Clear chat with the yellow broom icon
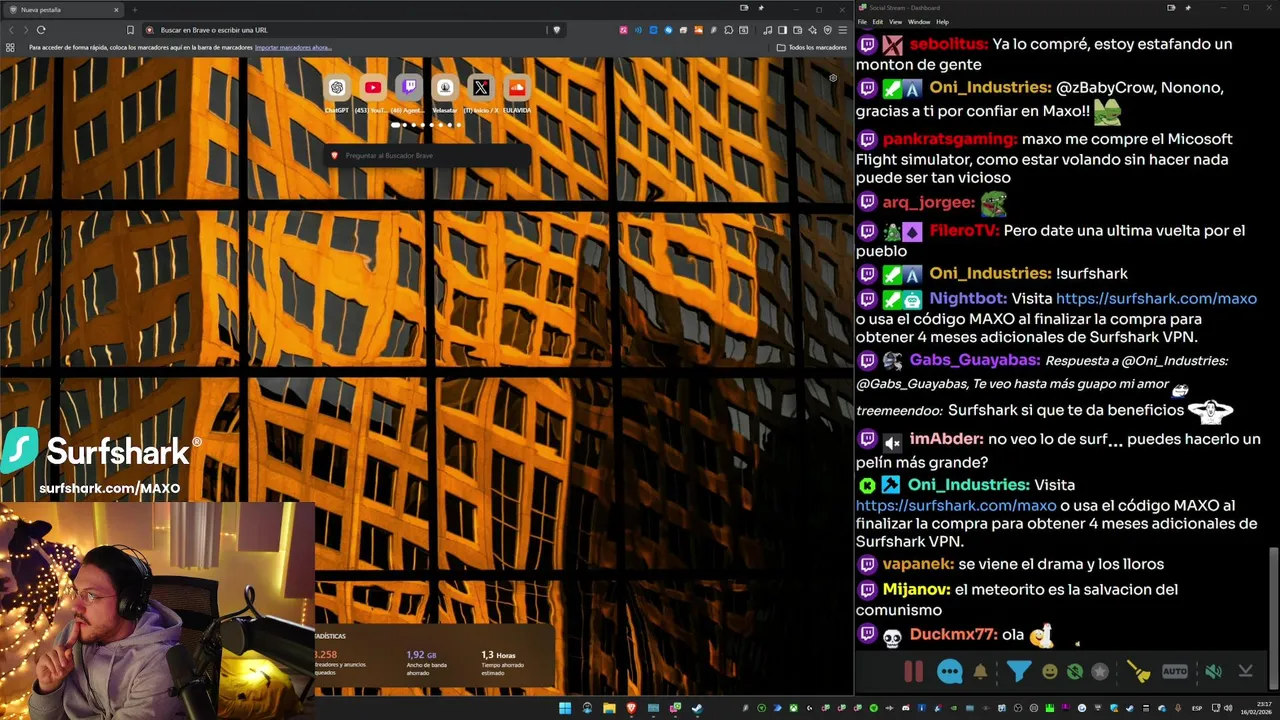 (x=1139, y=672)
